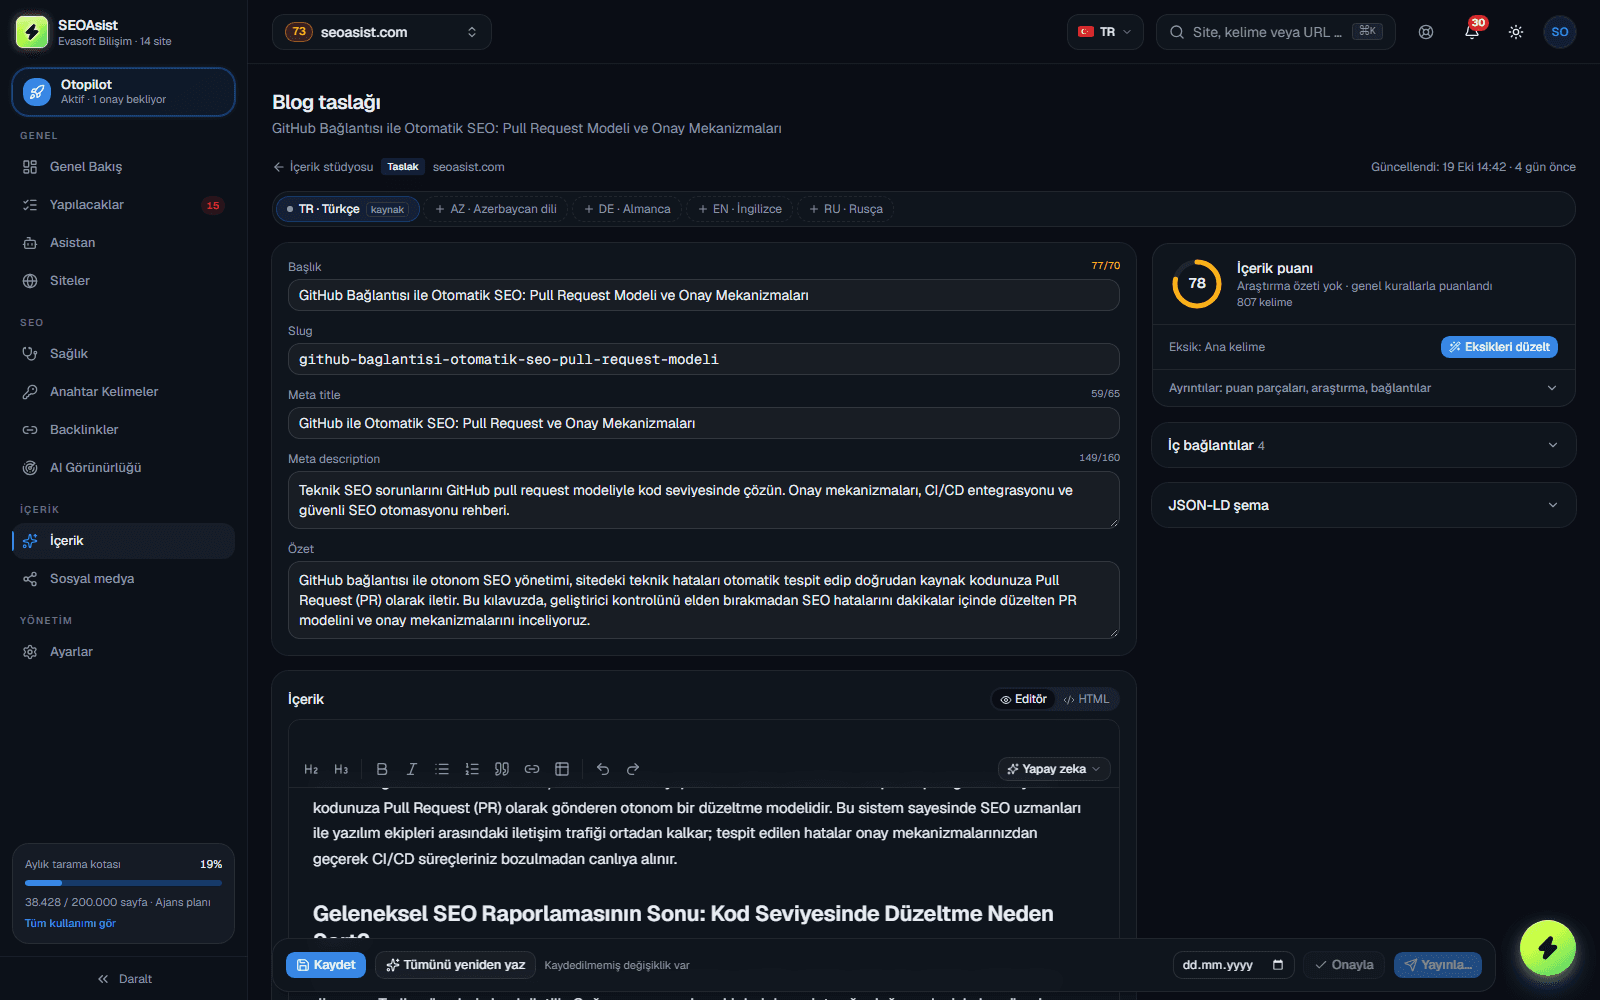Focus the site, keyword or URL search box
Viewport: 1600px width, 1000px height.
pos(1275,32)
